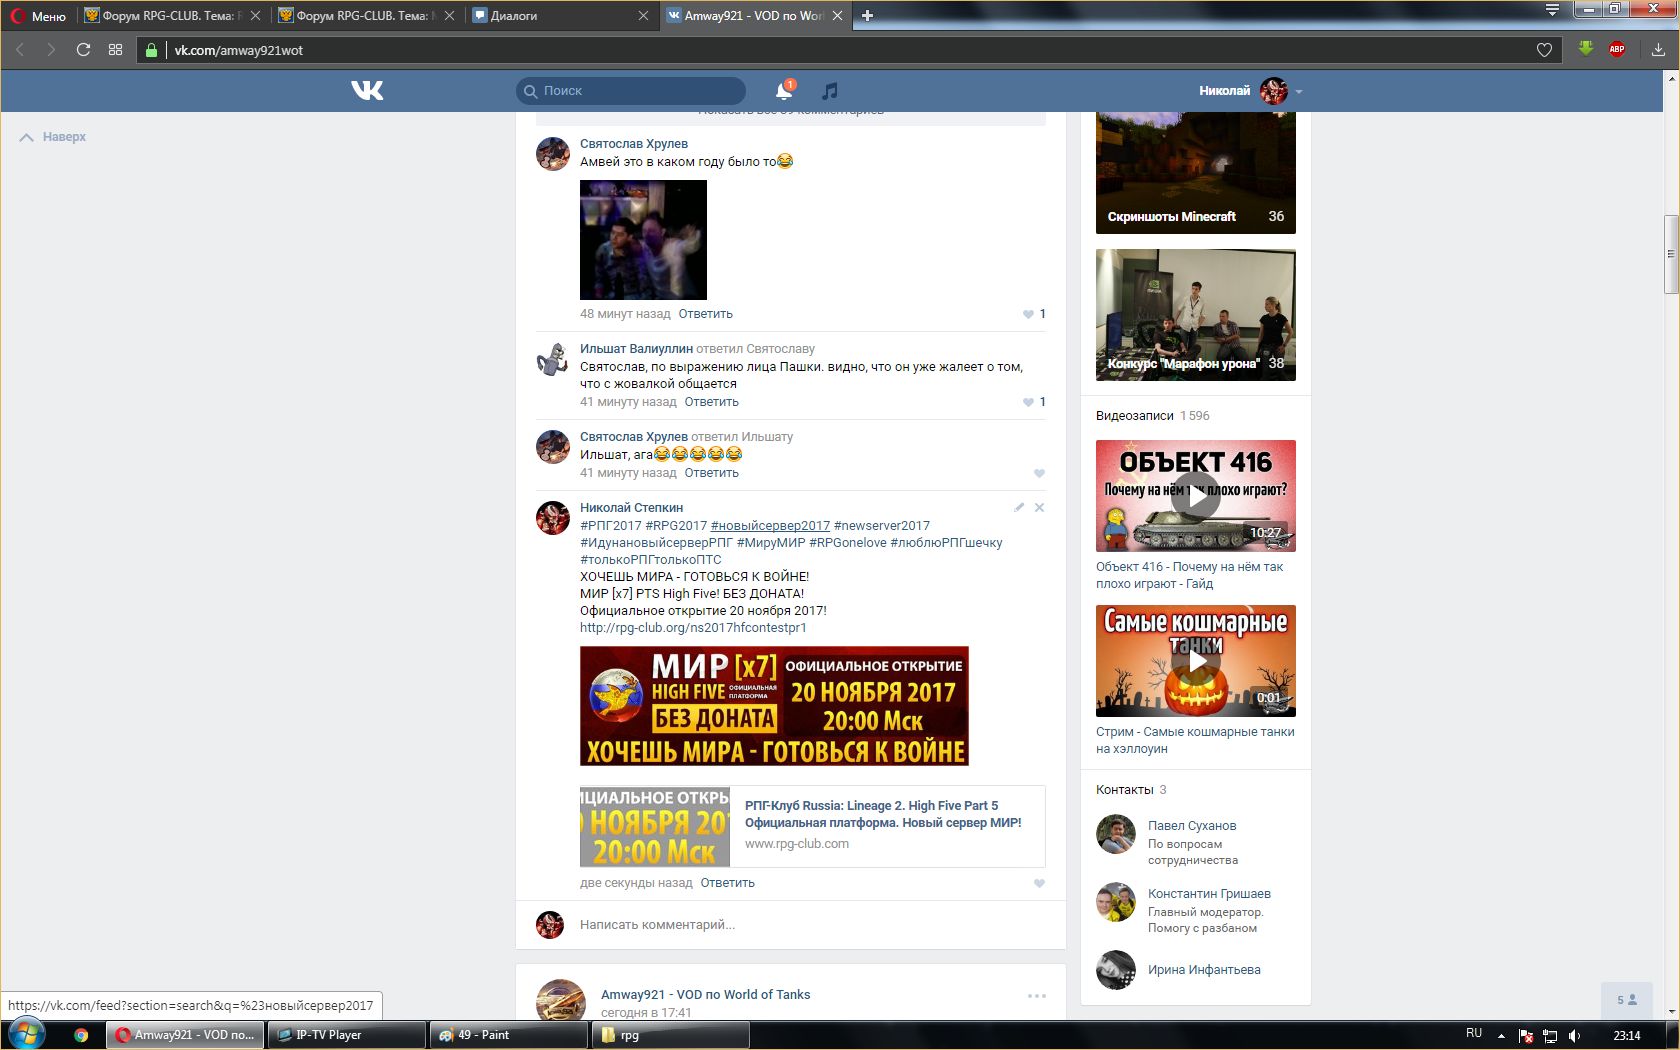Open Объект 416 Гайд video title
This screenshot has height=1050, width=1680.
(x=1189, y=575)
